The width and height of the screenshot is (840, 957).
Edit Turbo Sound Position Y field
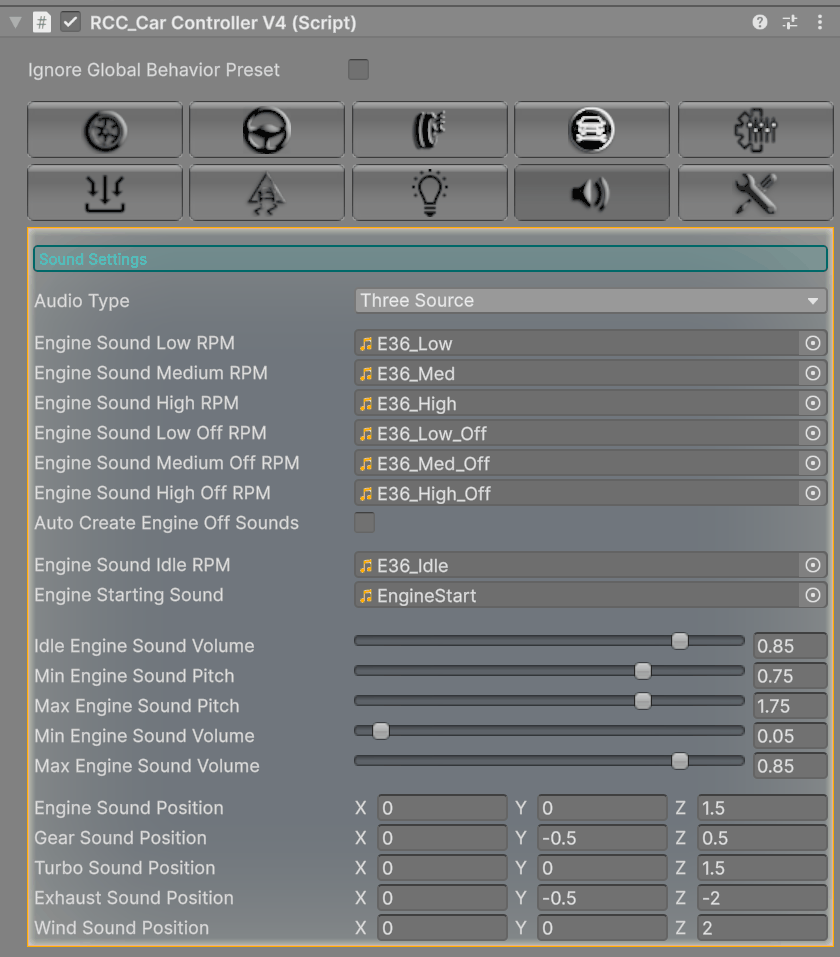(x=602, y=867)
